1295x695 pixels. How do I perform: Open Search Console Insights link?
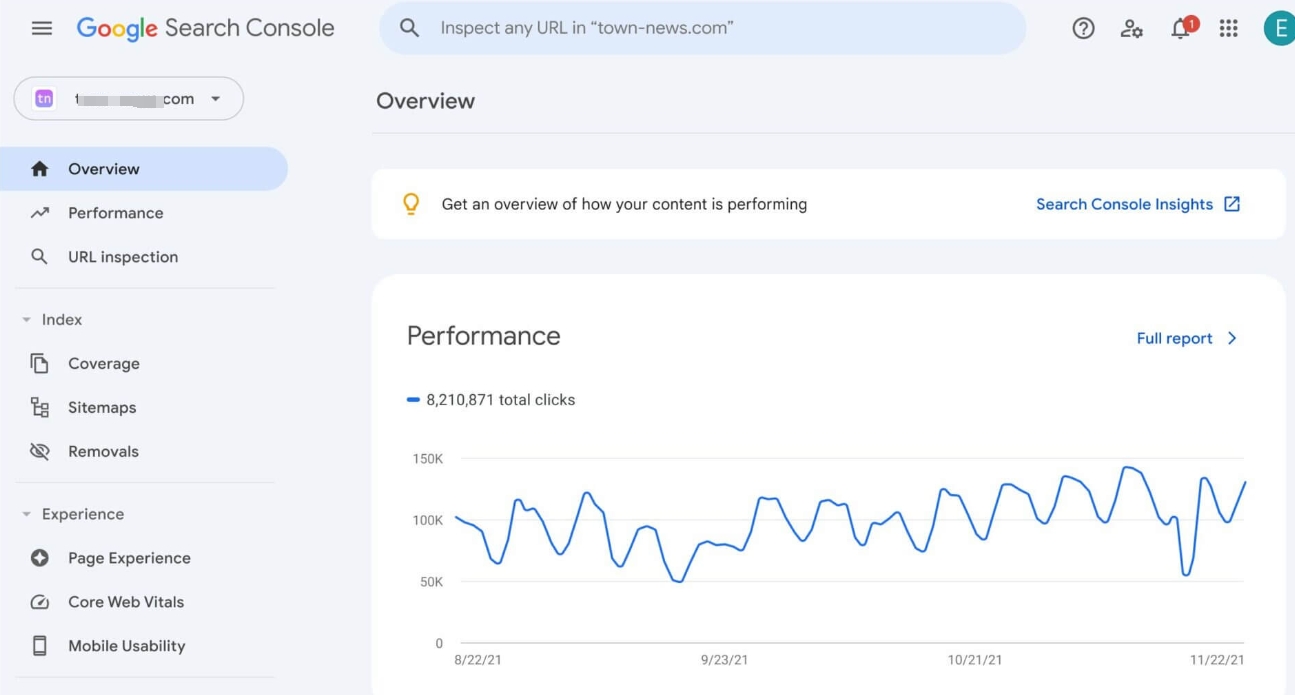click(x=1124, y=204)
